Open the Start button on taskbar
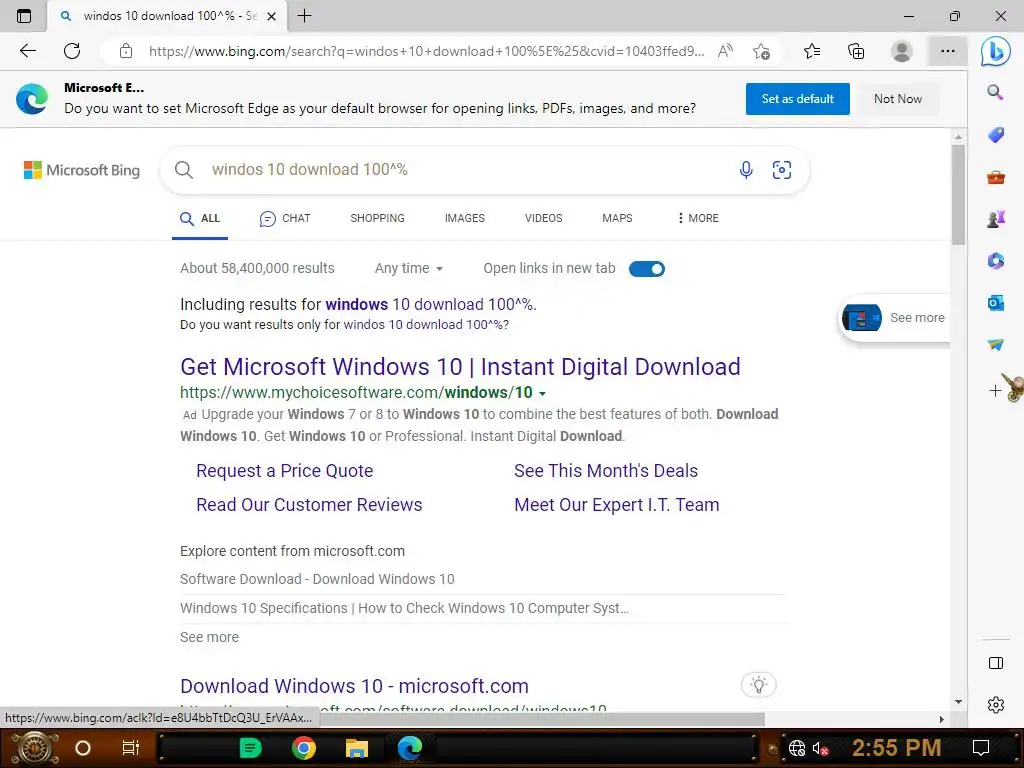 [x=33, y=748]
